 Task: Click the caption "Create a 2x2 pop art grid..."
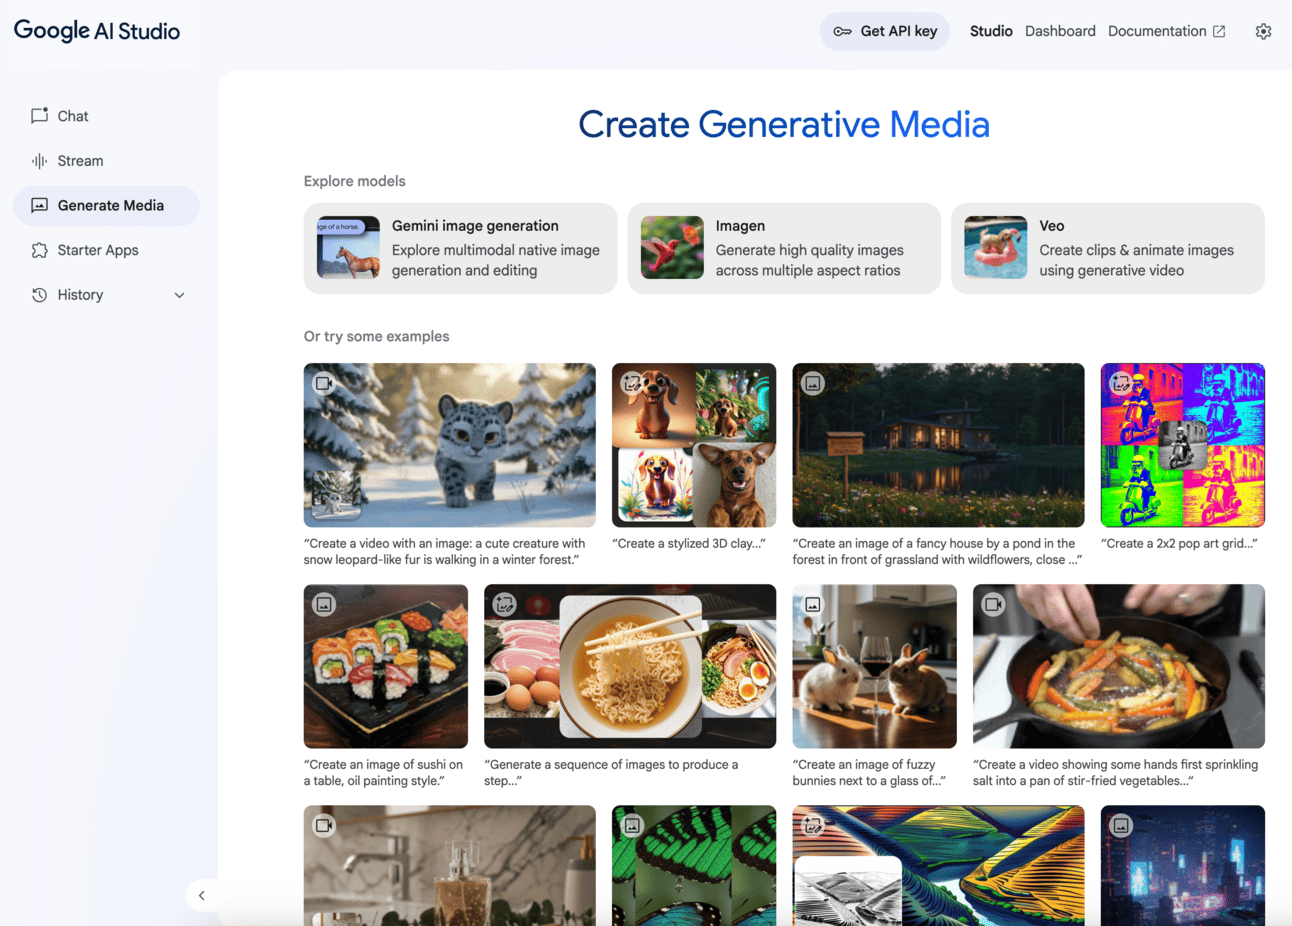pyautogui.click(x=1179, y=544)
